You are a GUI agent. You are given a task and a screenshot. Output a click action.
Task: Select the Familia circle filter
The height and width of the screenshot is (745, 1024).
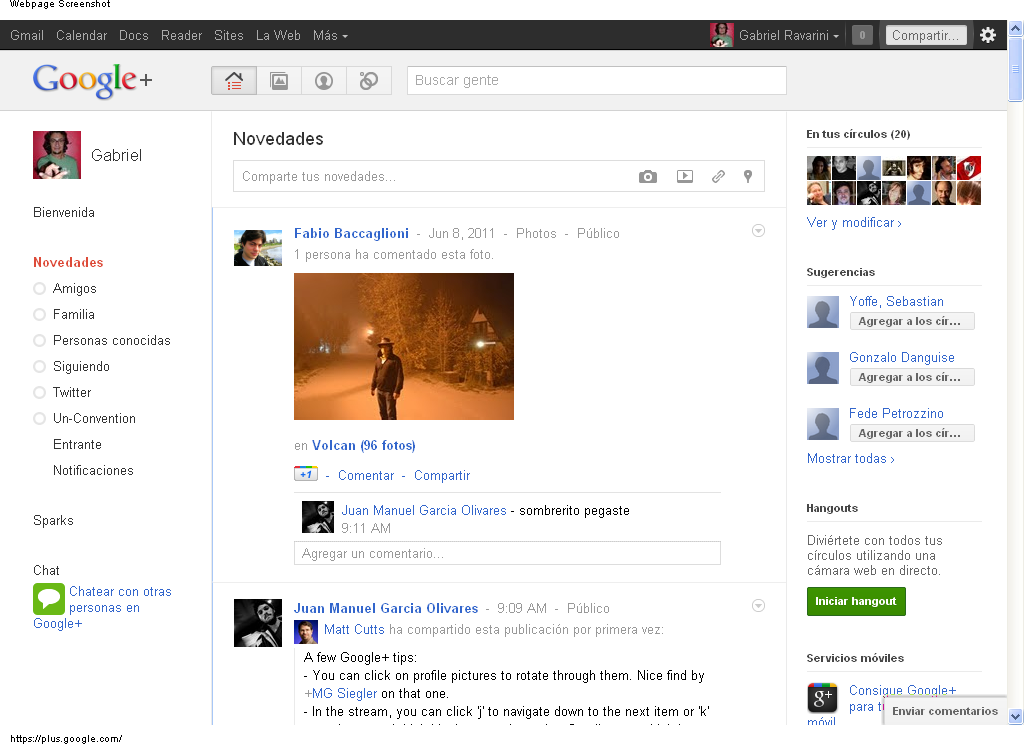point(73,315)
